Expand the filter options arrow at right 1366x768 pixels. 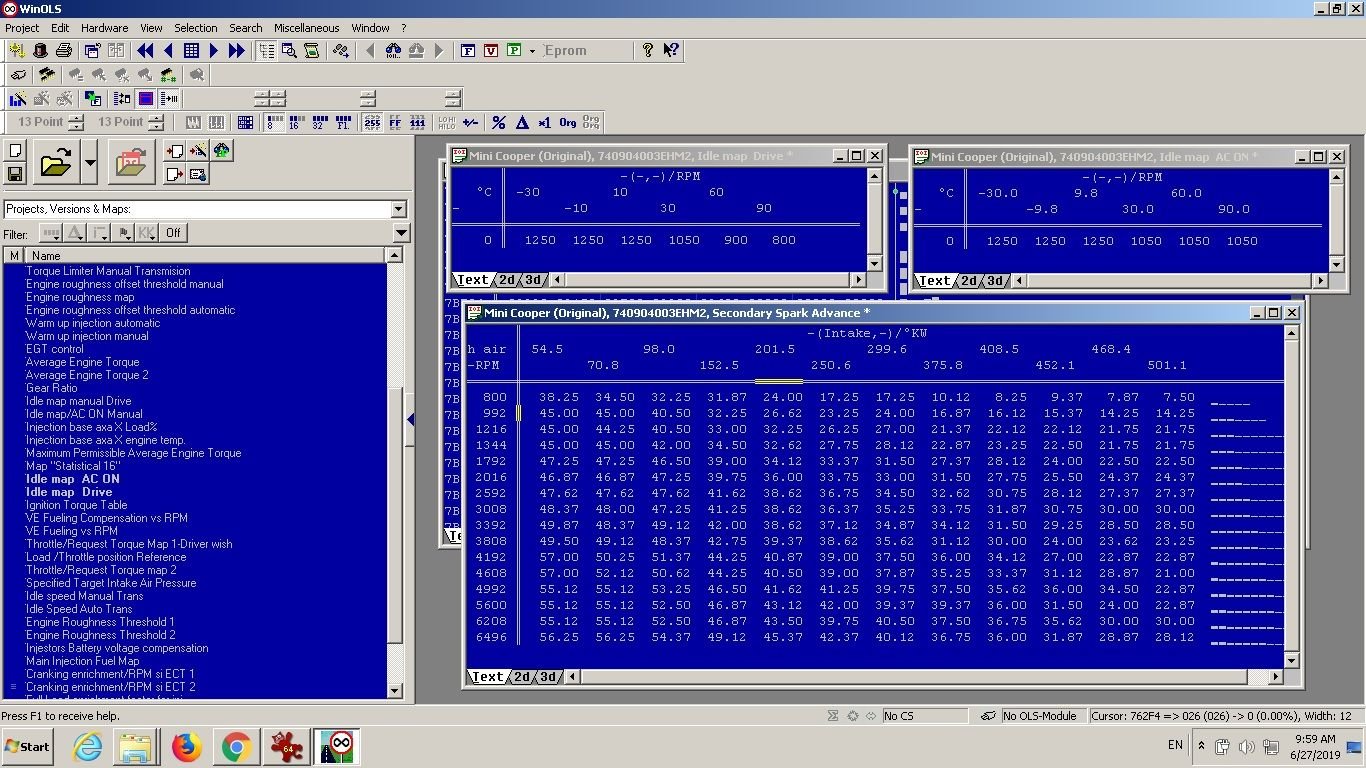(x=401, y=233)
